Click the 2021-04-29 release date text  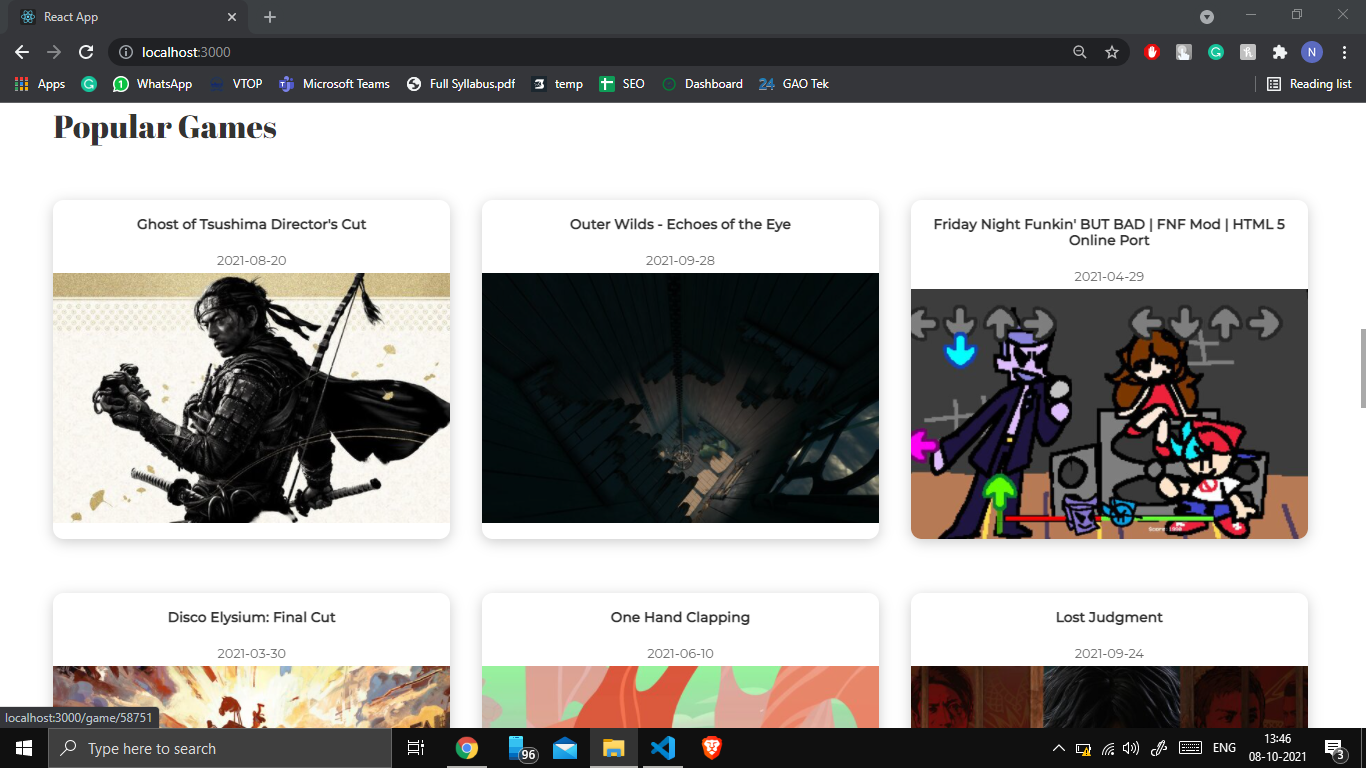point(1109,277)
